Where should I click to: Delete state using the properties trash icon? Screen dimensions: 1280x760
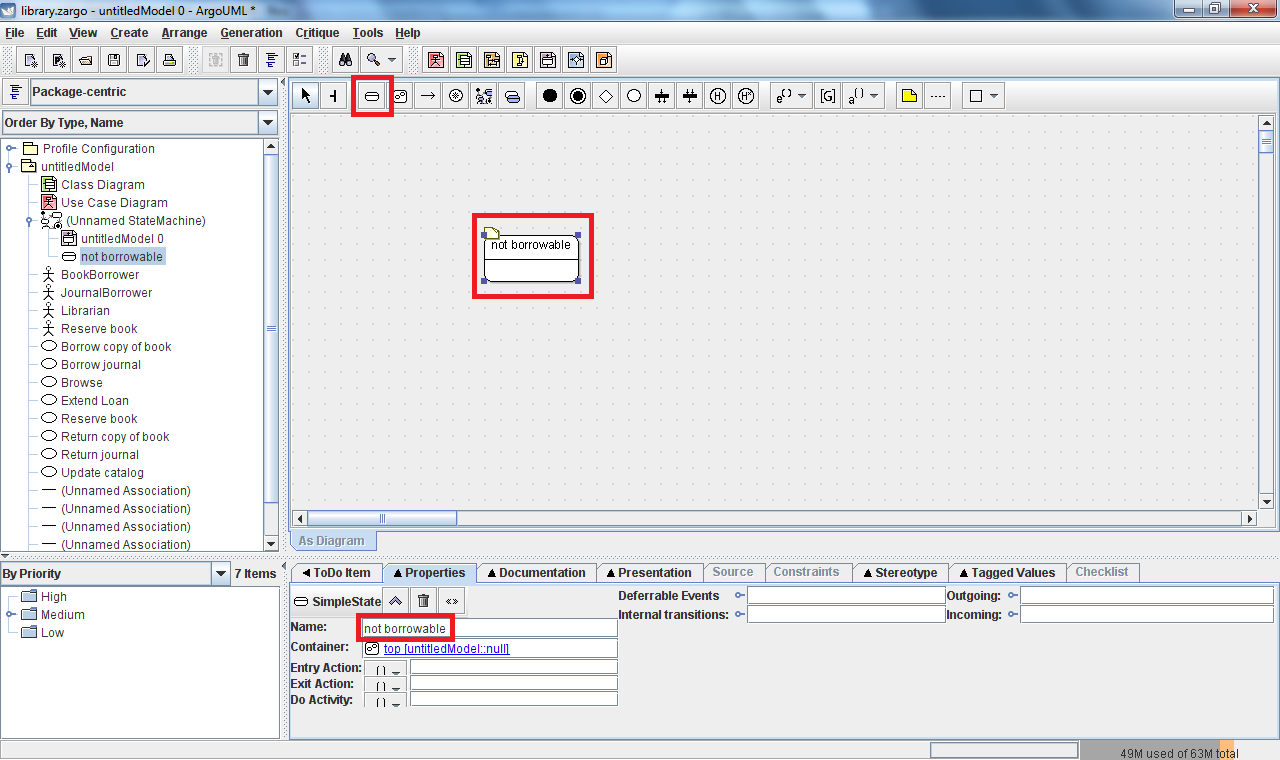coord(423,601)
